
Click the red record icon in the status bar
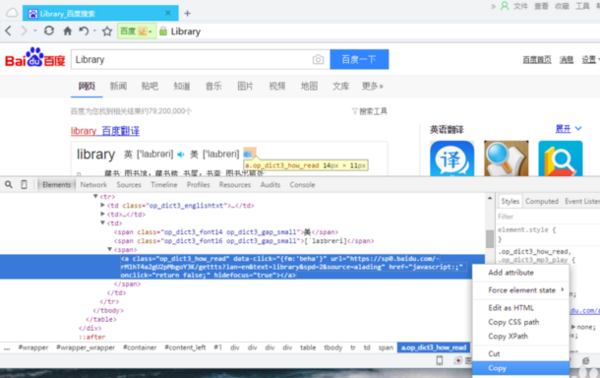pos(458,360)
